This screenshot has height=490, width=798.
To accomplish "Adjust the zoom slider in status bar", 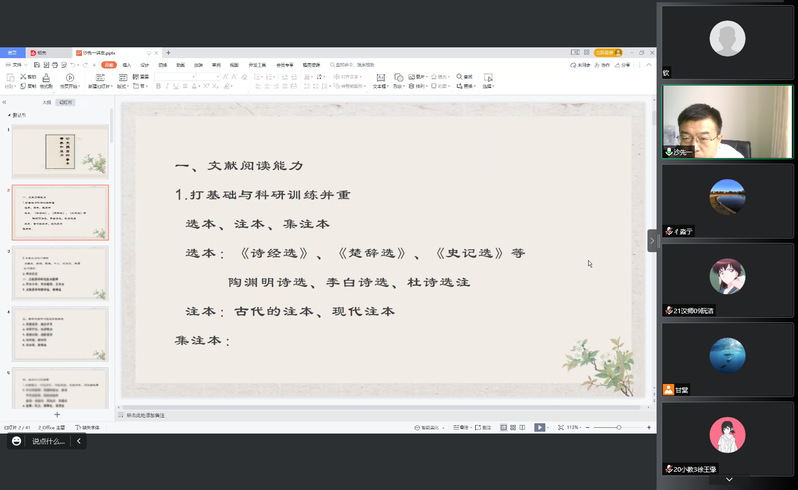I will pyautogui.click(x=618, y=427).
